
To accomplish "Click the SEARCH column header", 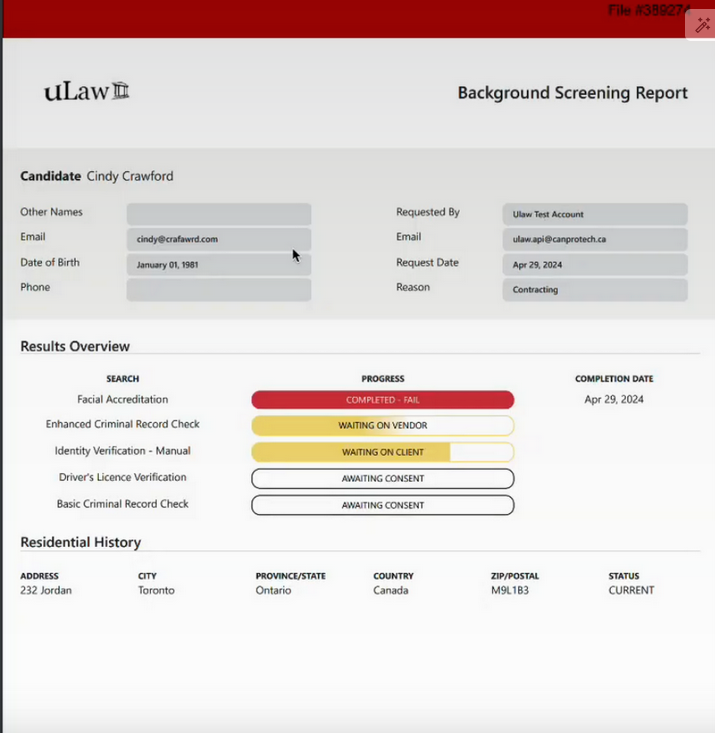I will point(122,379).
